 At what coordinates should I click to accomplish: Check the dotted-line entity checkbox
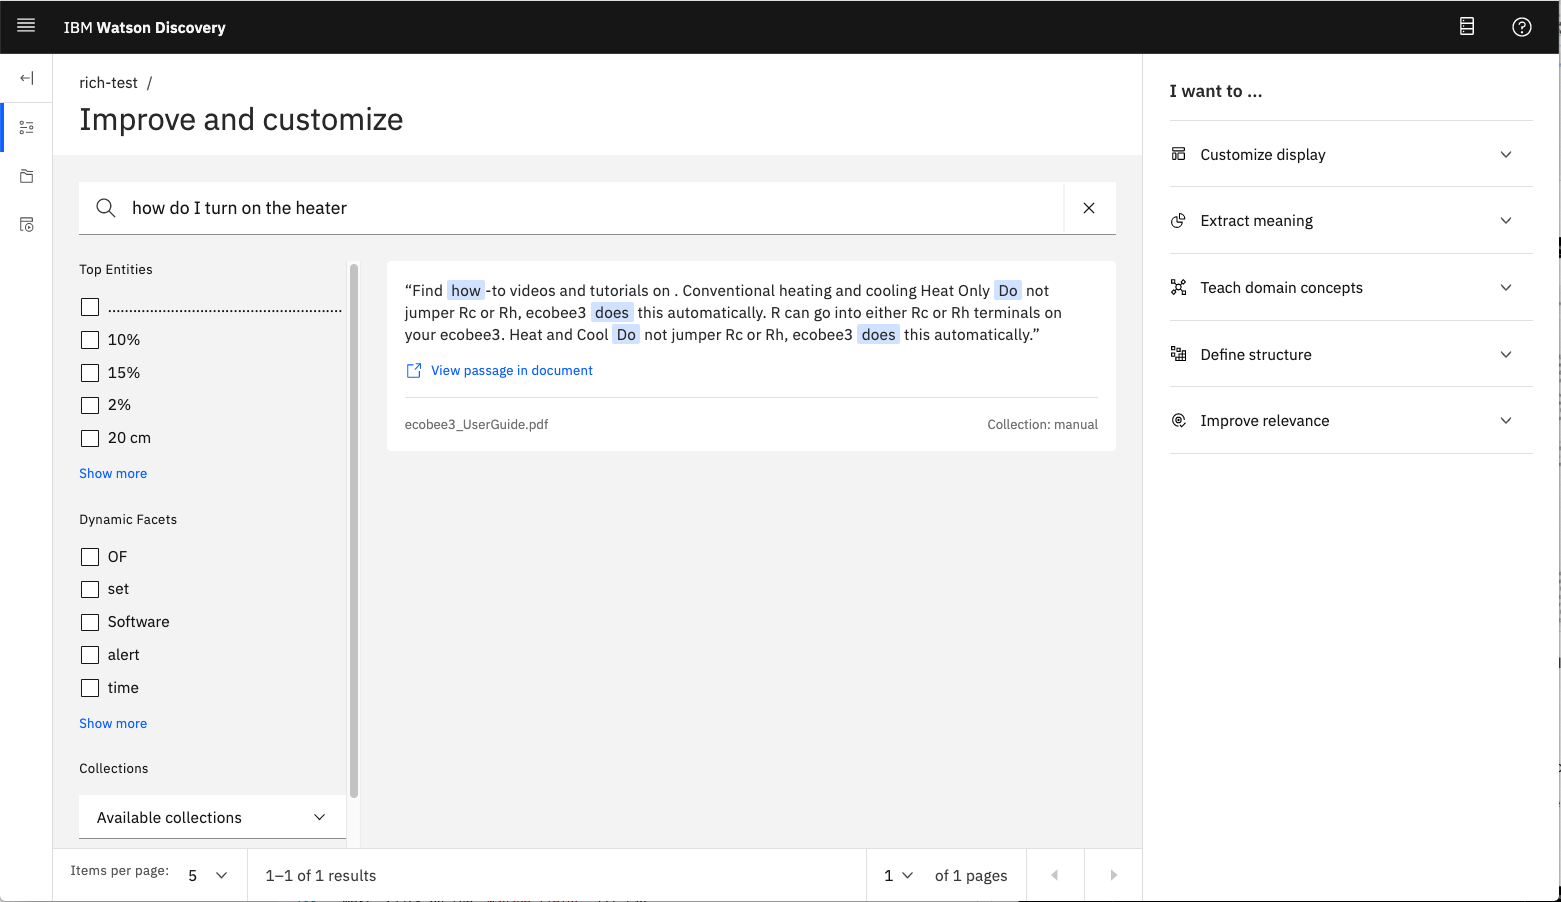[90, 307]
